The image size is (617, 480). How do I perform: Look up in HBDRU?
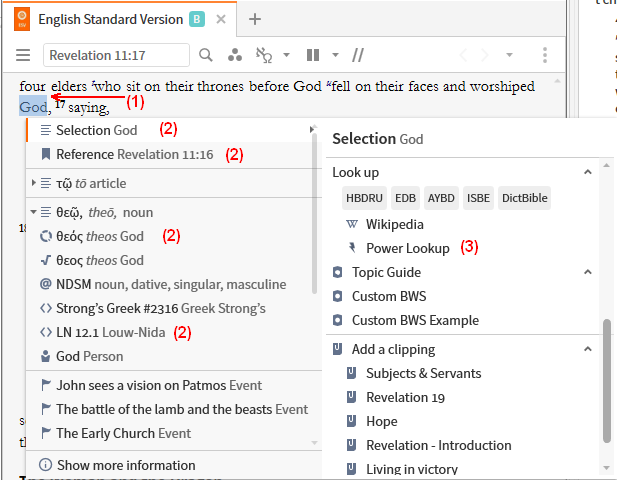click(x=364, y=198)
